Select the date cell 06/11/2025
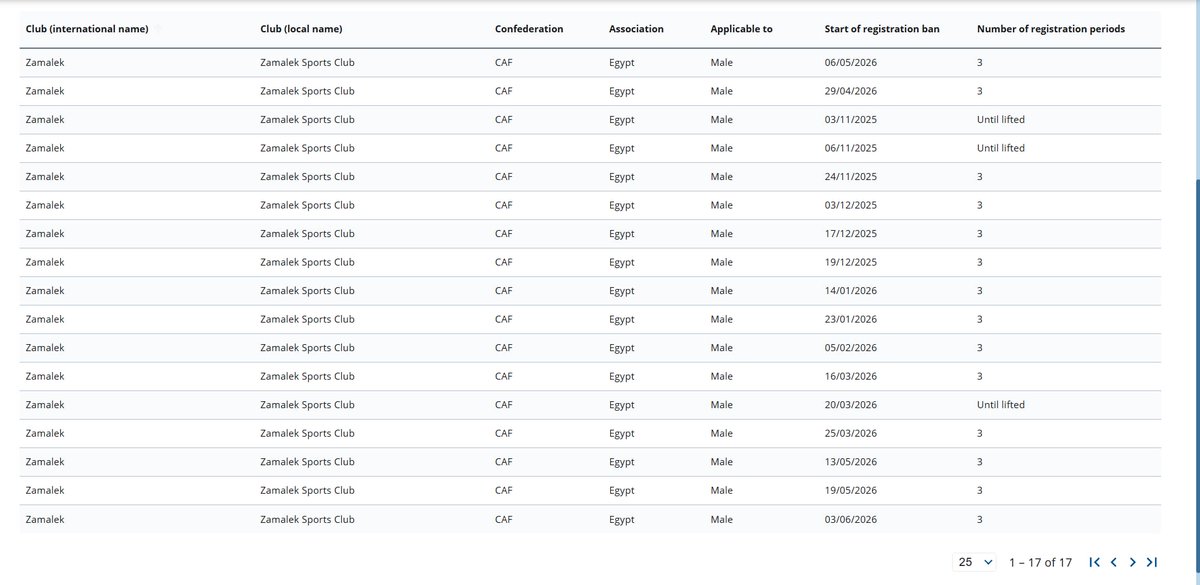Screen dimensions: 1200x585 pos(851,148)
